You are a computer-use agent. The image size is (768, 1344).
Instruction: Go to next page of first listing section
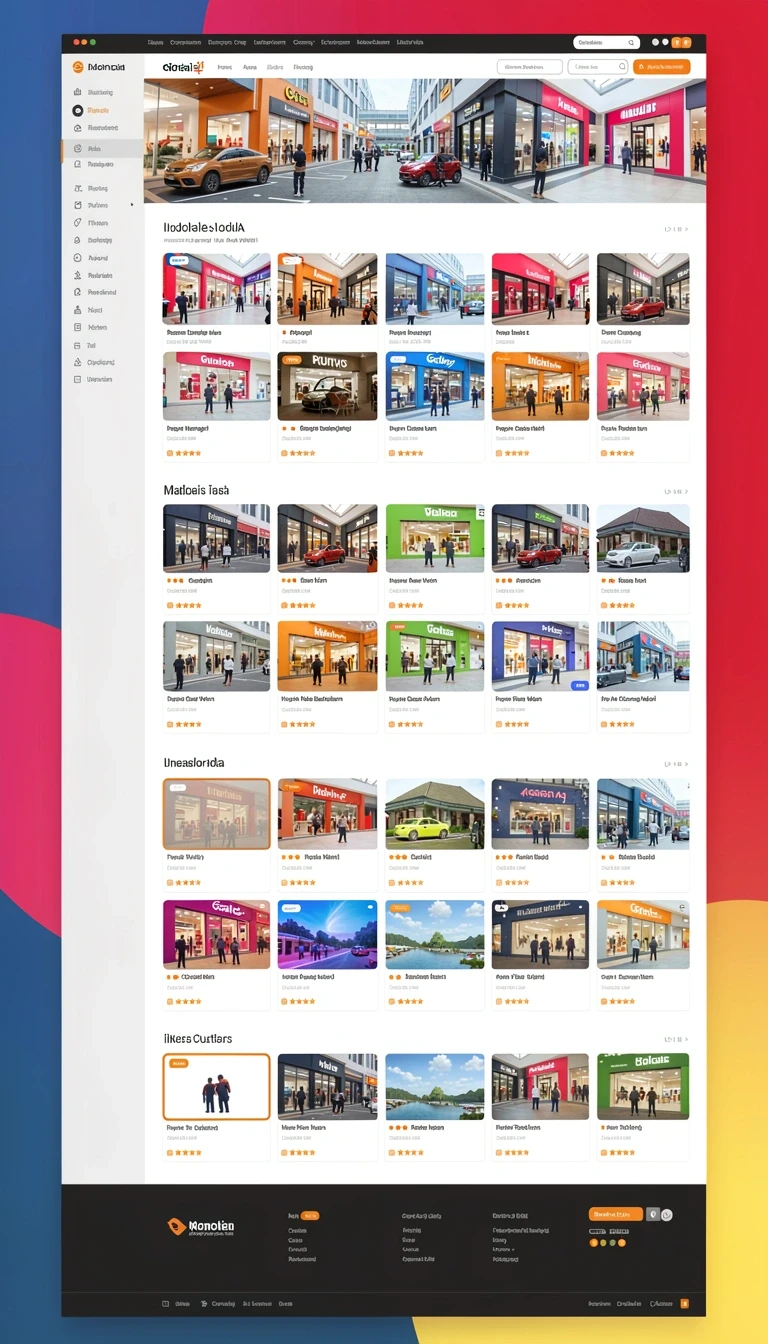686,229
